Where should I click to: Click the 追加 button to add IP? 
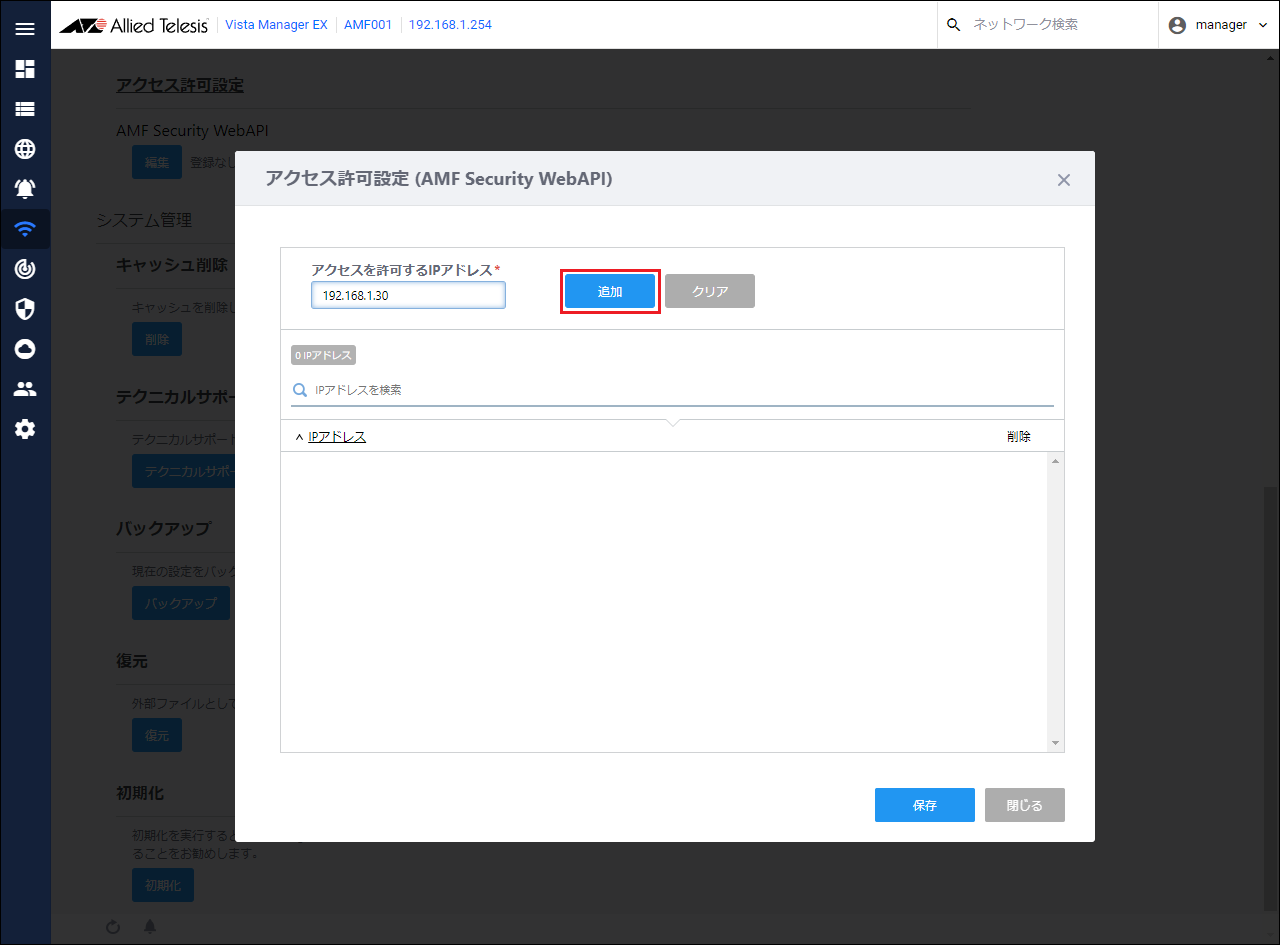(x=610, y=291)
